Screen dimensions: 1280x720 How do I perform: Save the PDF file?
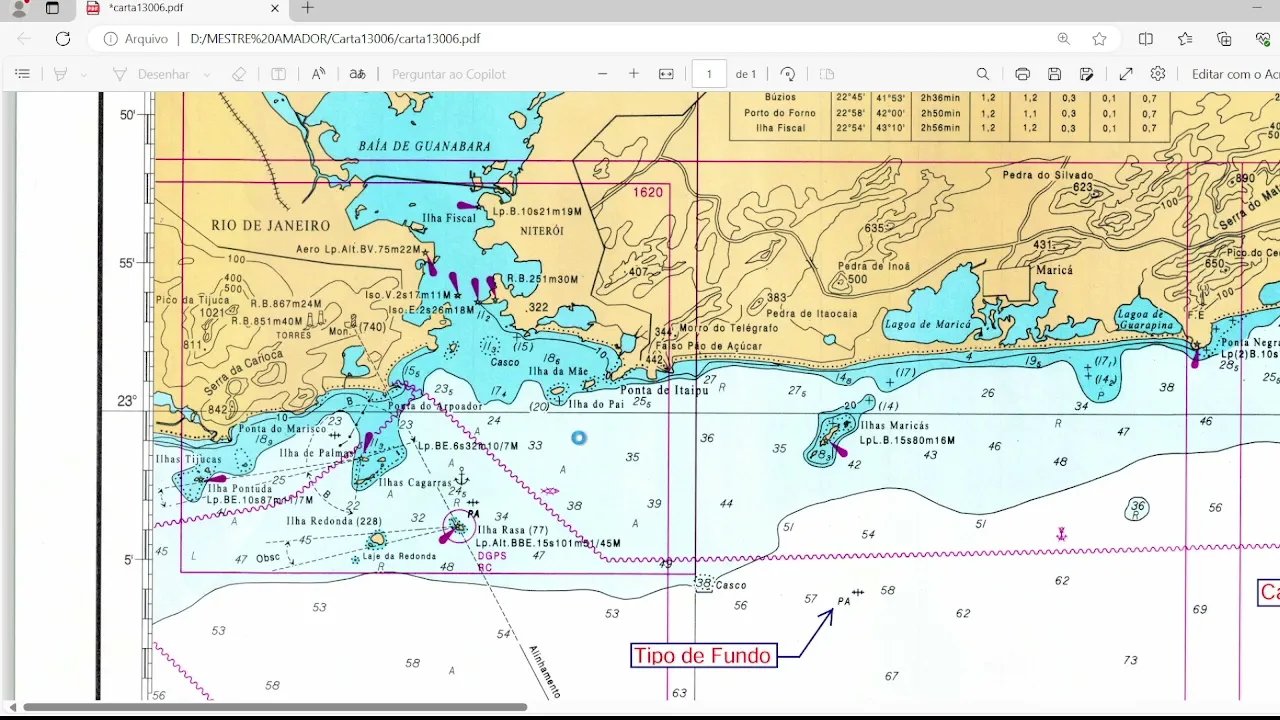(1054, 74)
